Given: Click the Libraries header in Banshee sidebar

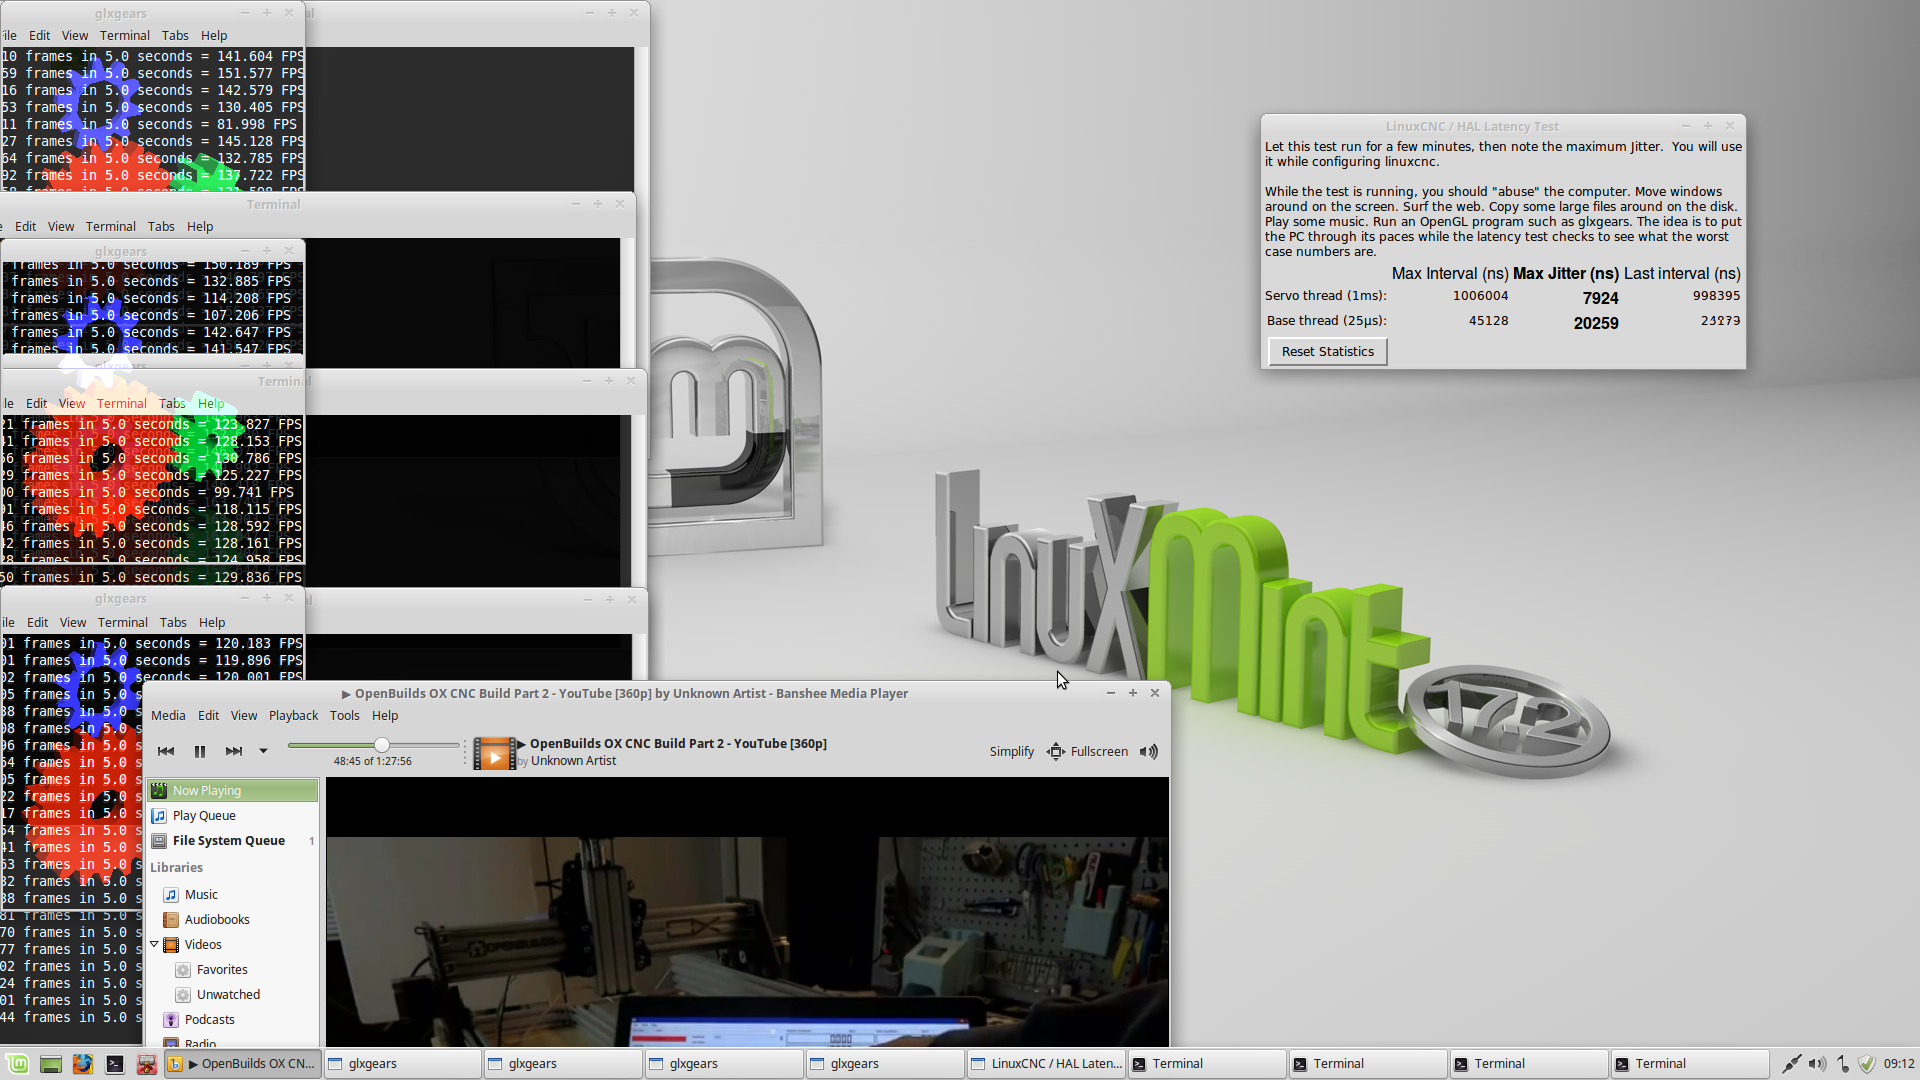Looking at the screenshot, I should (x=176, y=868).
